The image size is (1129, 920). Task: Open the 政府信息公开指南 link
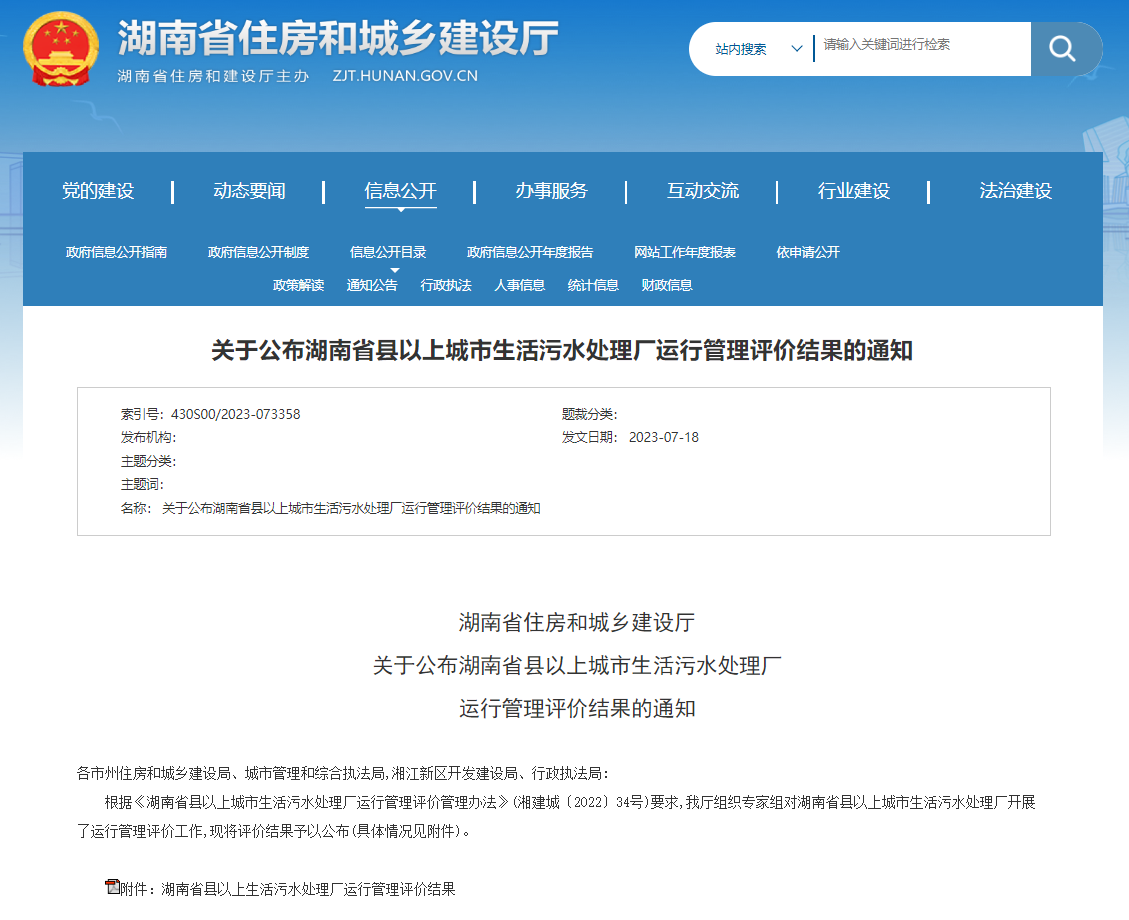coord(121,253)
